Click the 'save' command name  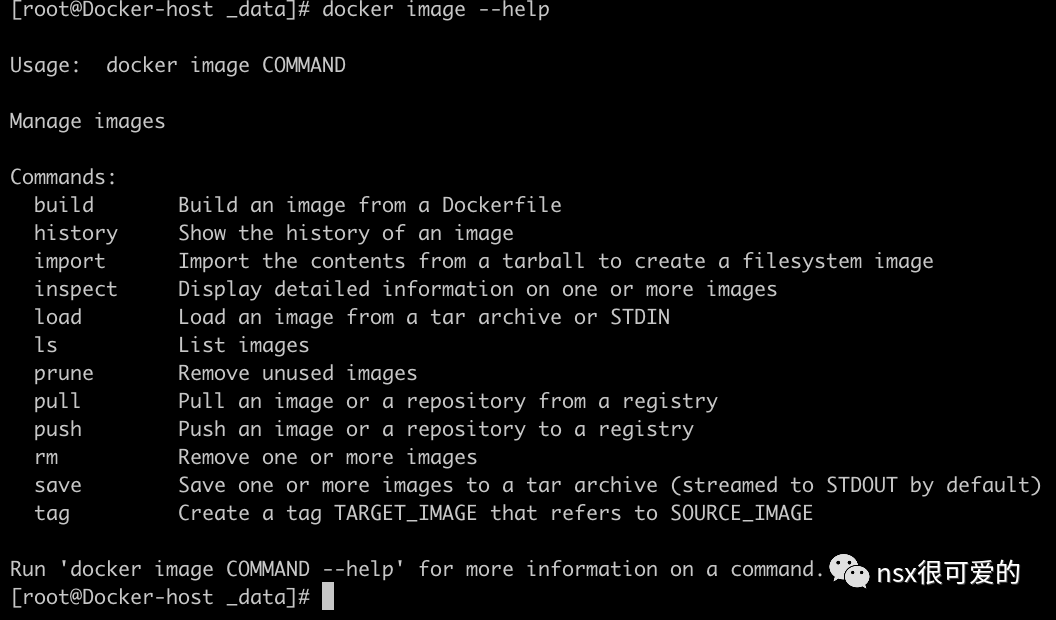click(58, 485)
